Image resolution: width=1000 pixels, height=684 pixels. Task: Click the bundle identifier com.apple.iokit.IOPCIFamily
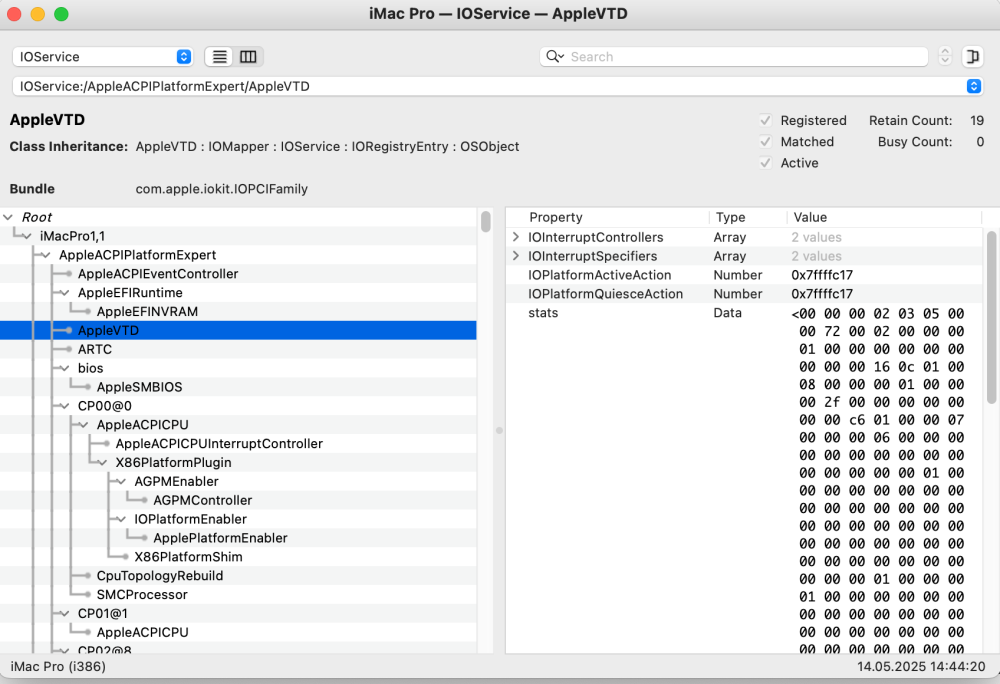[x=221, y=189]
